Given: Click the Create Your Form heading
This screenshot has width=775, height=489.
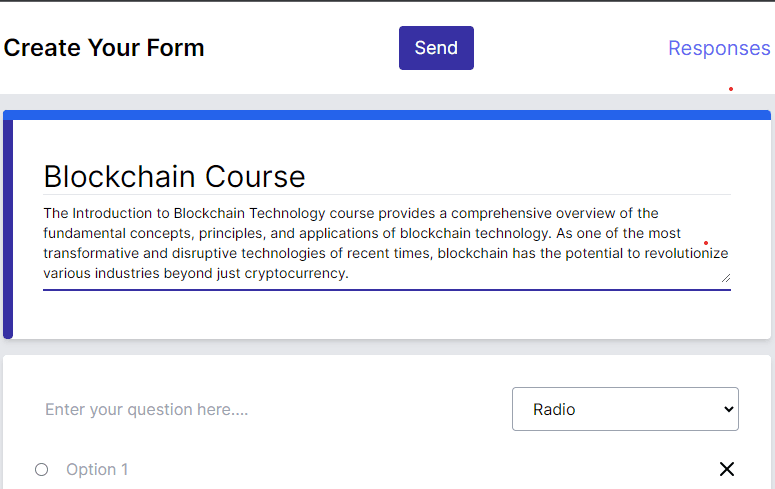Looking at the screenshot, I should (104, 48).
